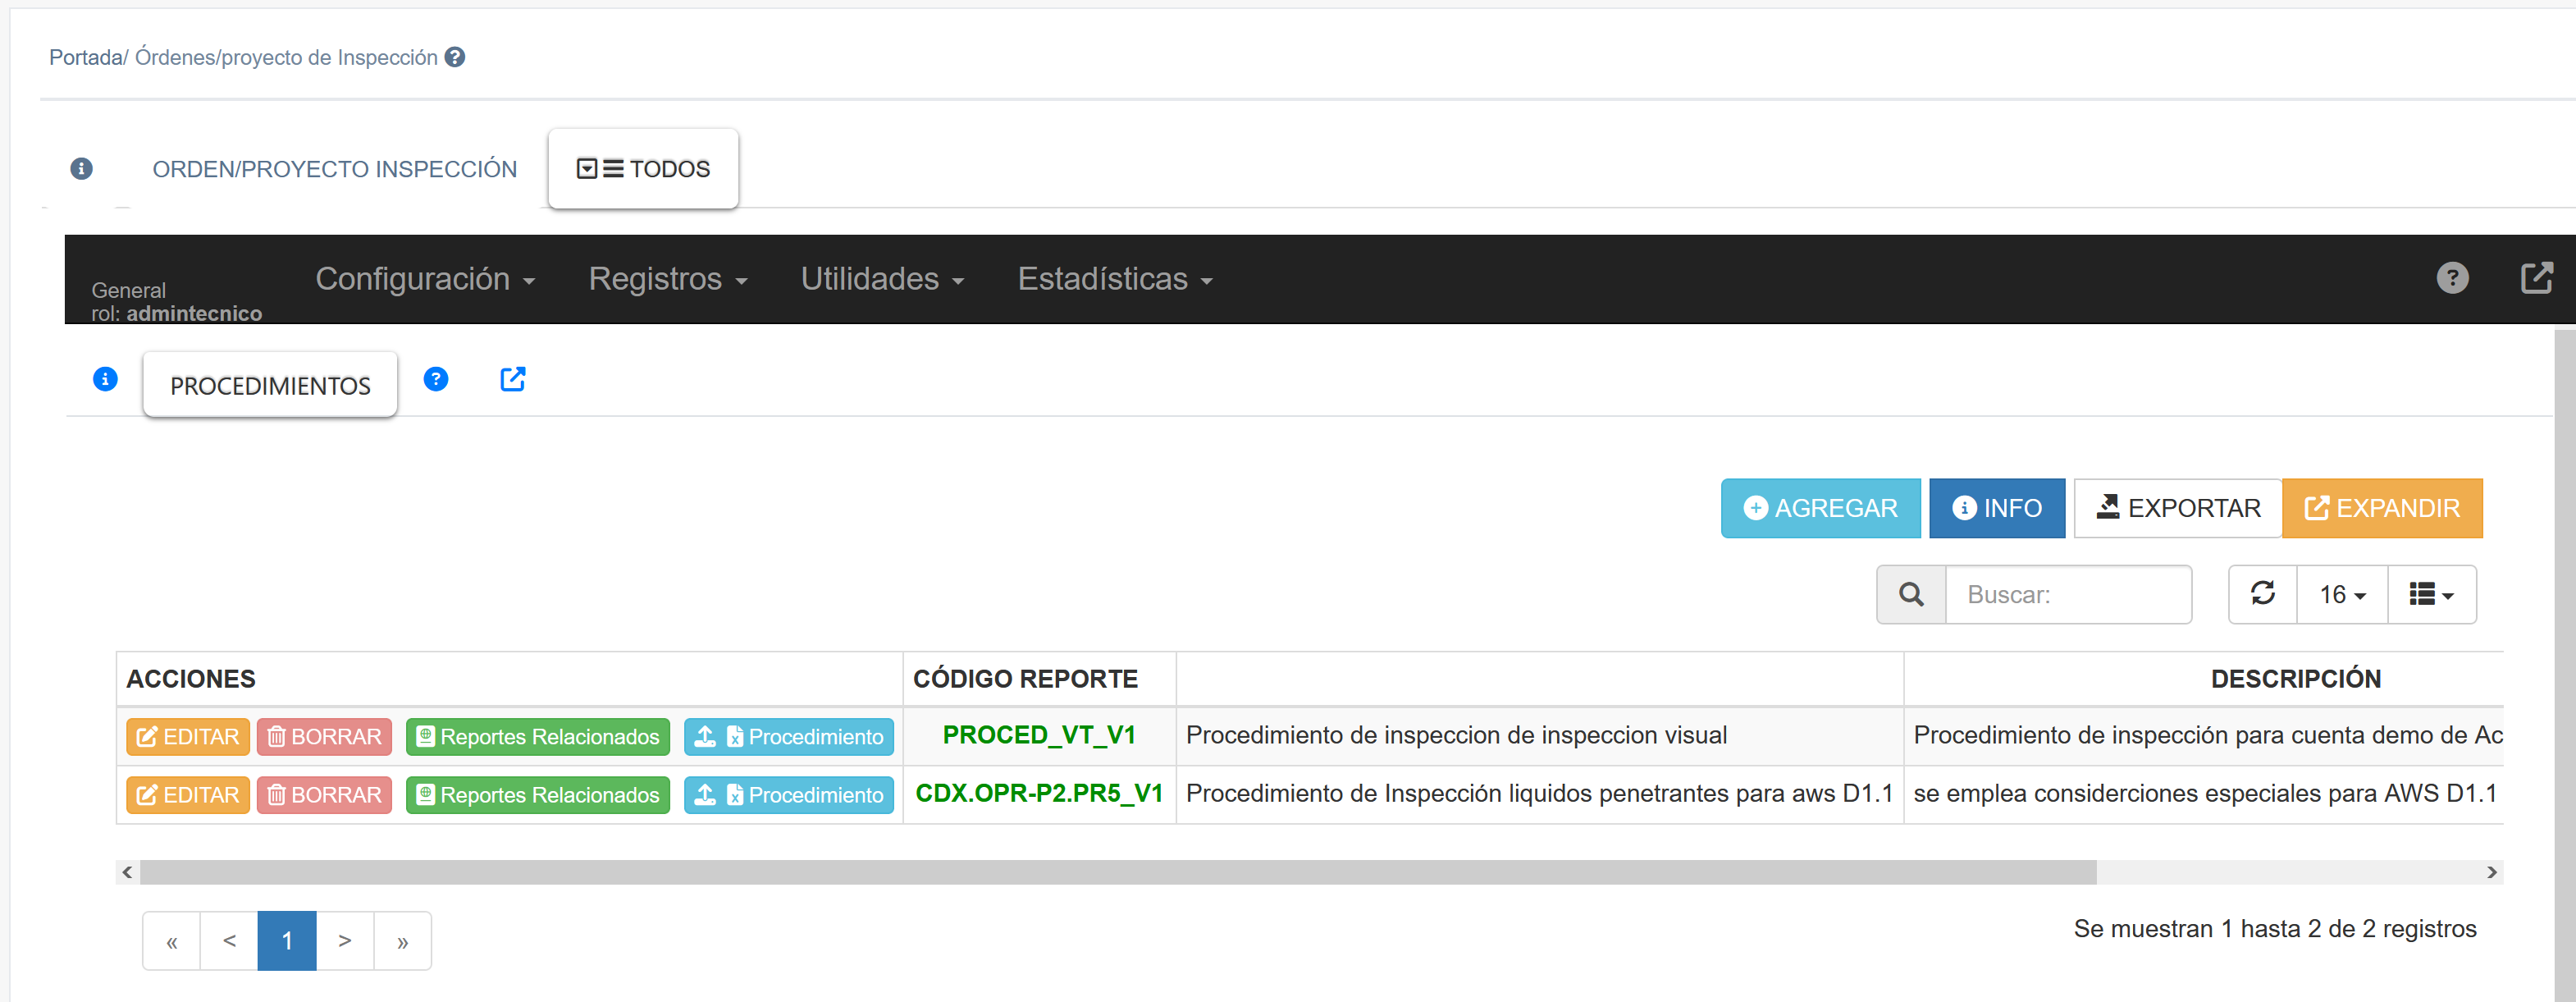Click the refresh table icon
2576x1002 pixels.
(2263, 594)
